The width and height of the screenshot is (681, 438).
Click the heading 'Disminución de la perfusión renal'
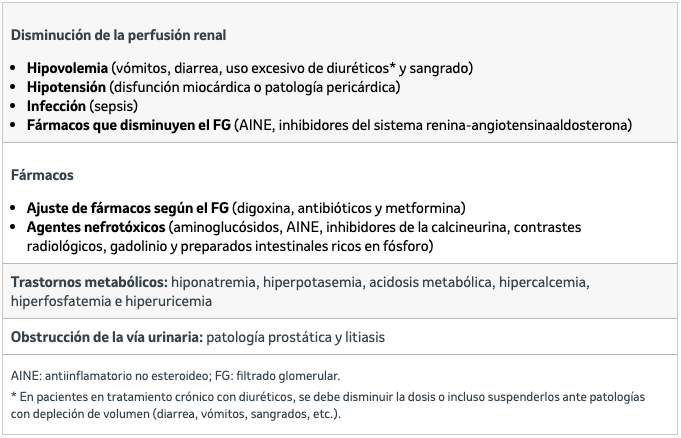tap(118, 35)
